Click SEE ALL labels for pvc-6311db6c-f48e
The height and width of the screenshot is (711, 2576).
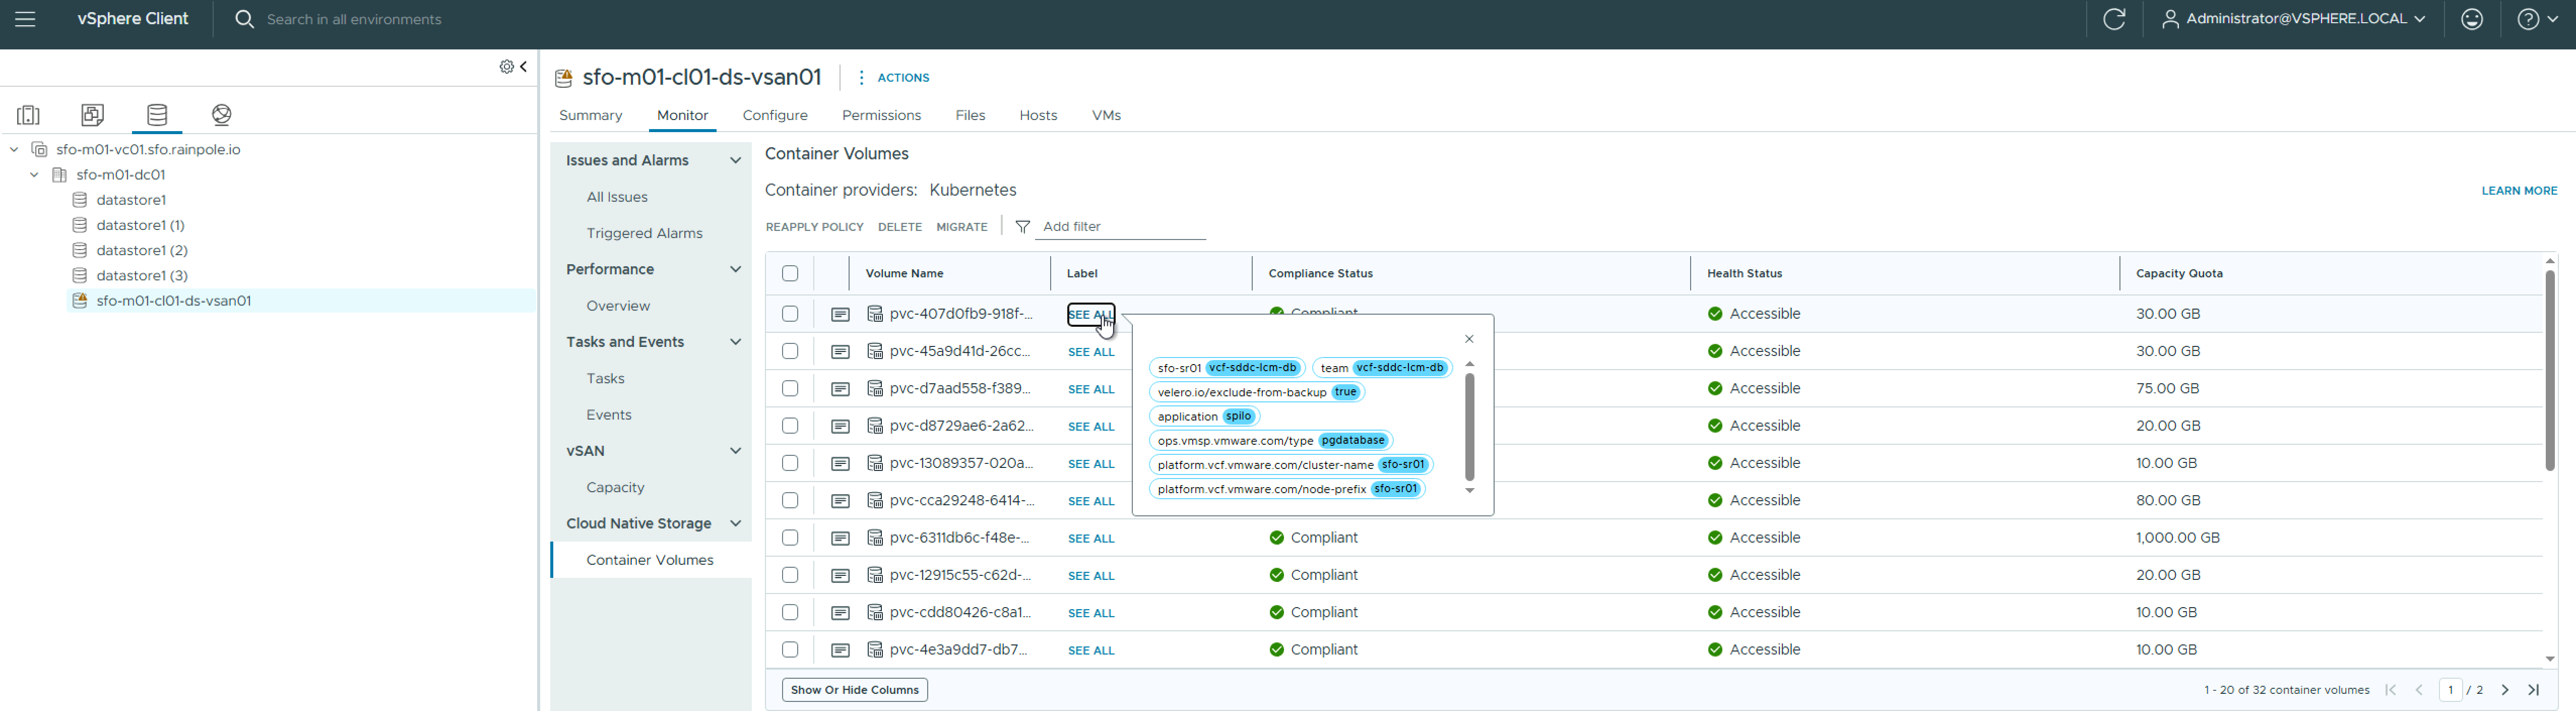[x=1091, y=538]
